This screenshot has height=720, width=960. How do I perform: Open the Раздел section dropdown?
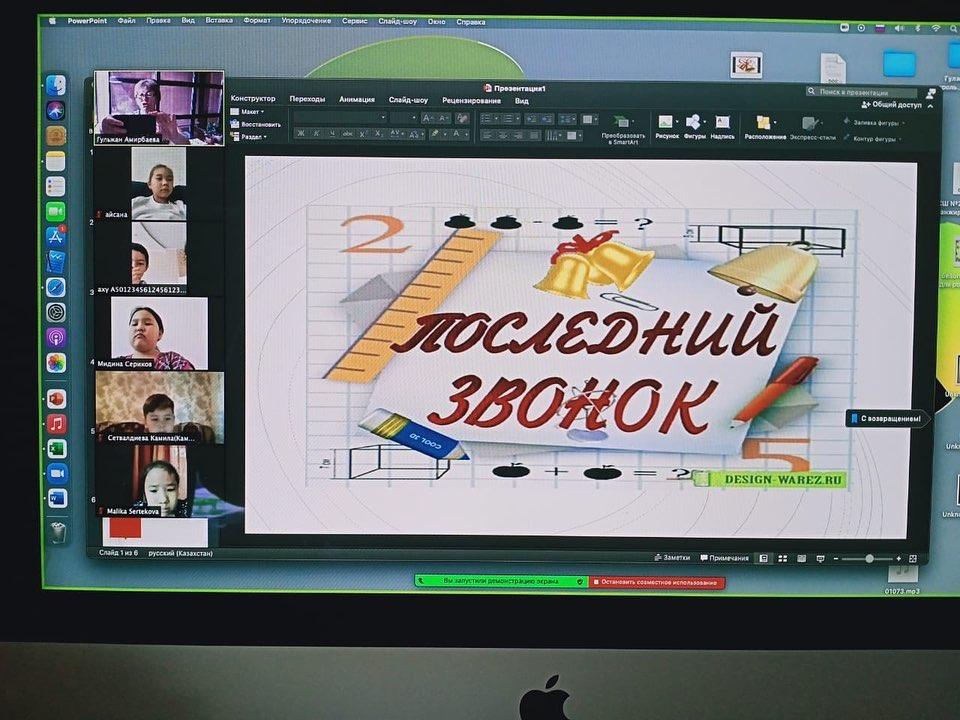pos(249,137)
